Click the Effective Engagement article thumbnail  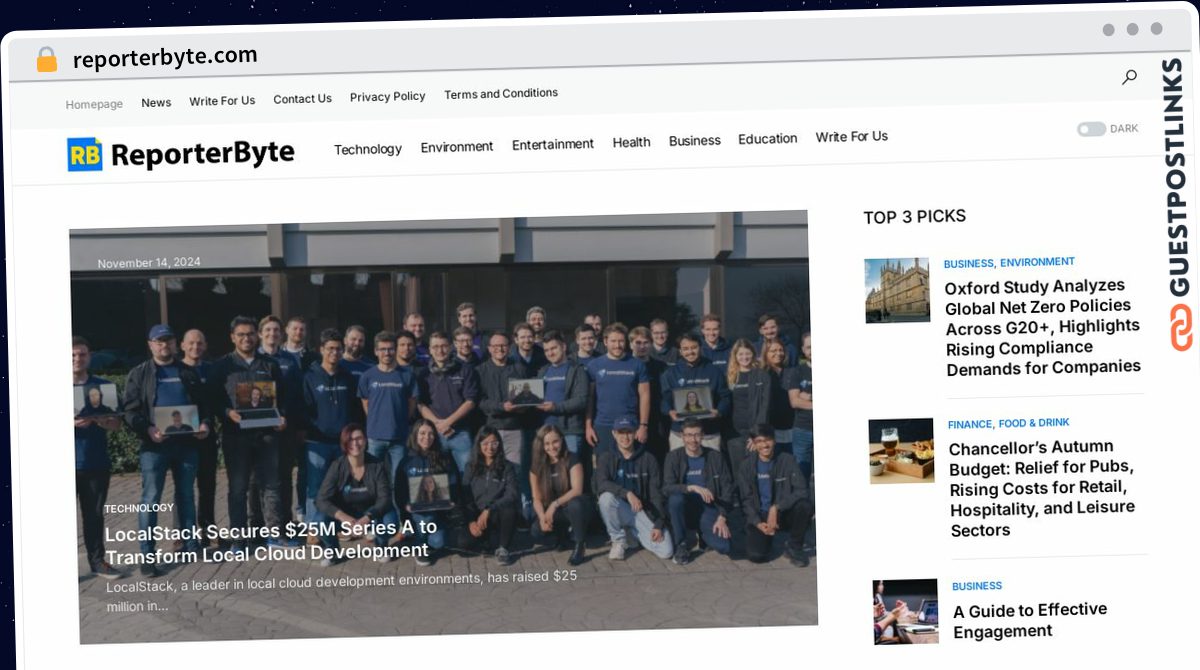(906, 611)
